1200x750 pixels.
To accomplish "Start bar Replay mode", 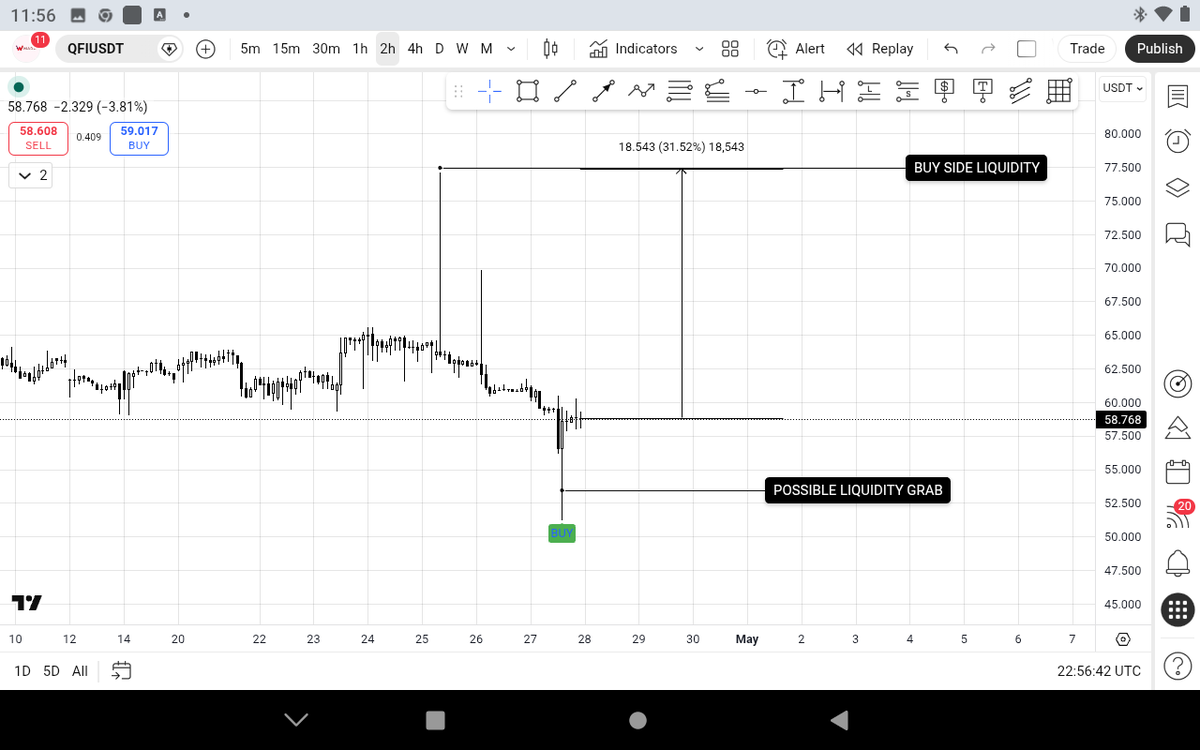I will pos(880,48).
